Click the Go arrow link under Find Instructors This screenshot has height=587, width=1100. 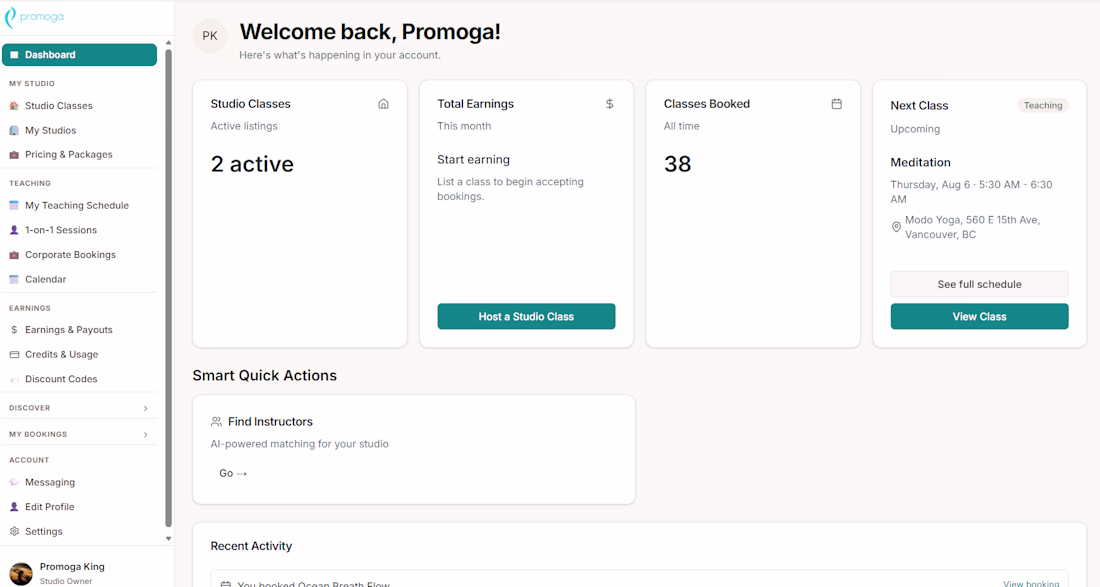pos(233,473)
